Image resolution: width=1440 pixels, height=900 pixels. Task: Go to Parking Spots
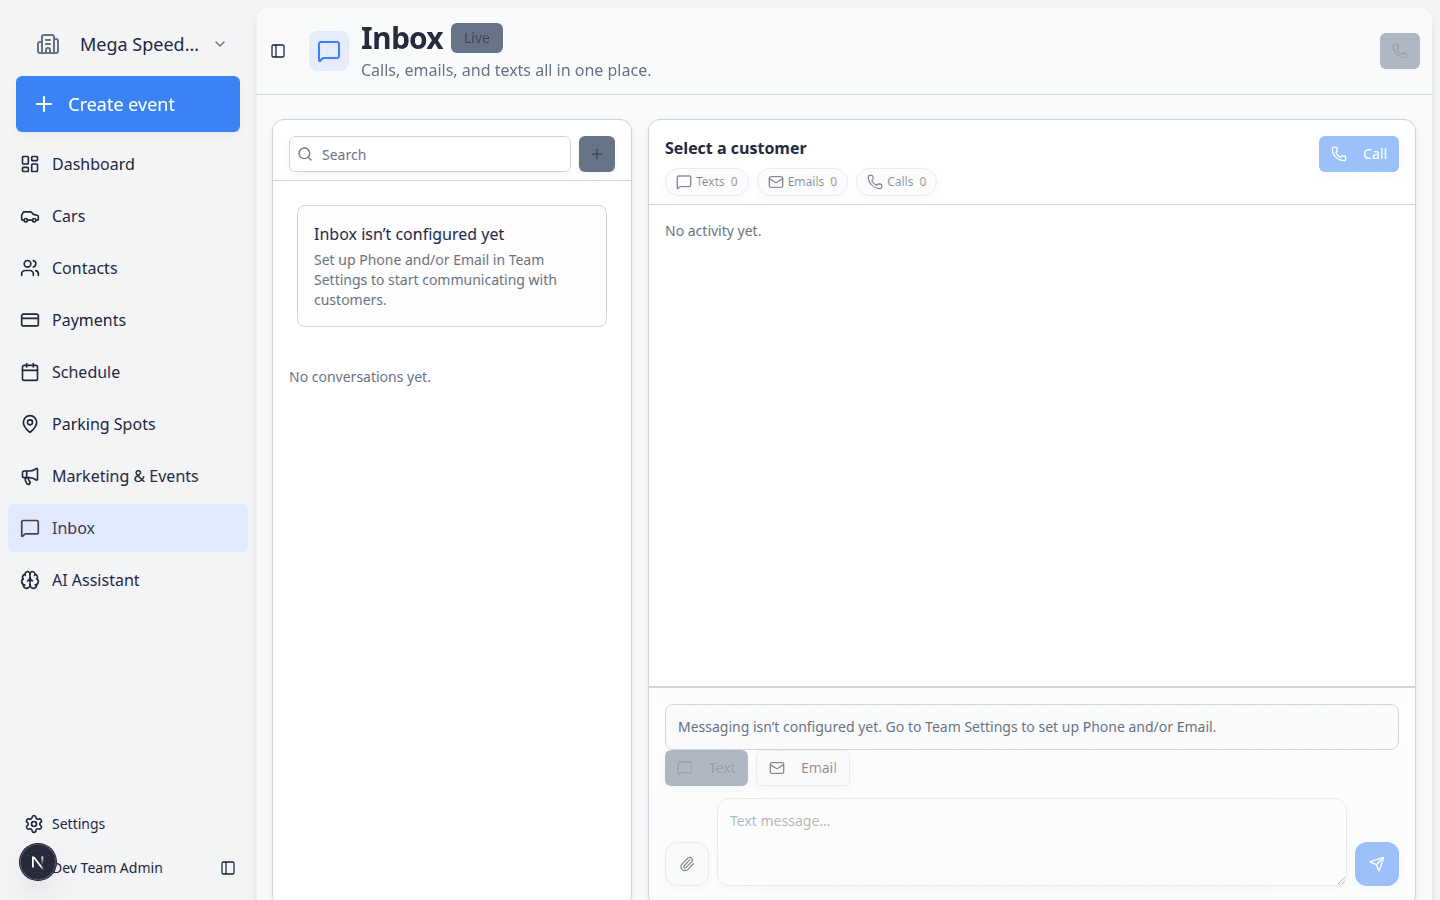pyautogui.click(x=128, y=424)
